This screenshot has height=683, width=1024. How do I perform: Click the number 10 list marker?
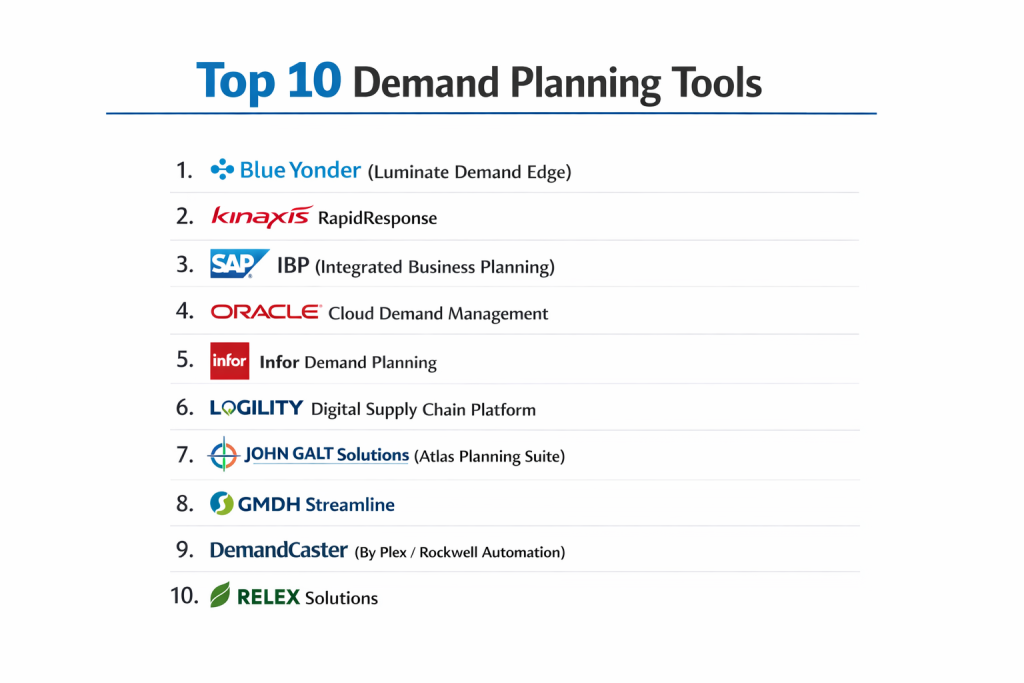(184, 596)
